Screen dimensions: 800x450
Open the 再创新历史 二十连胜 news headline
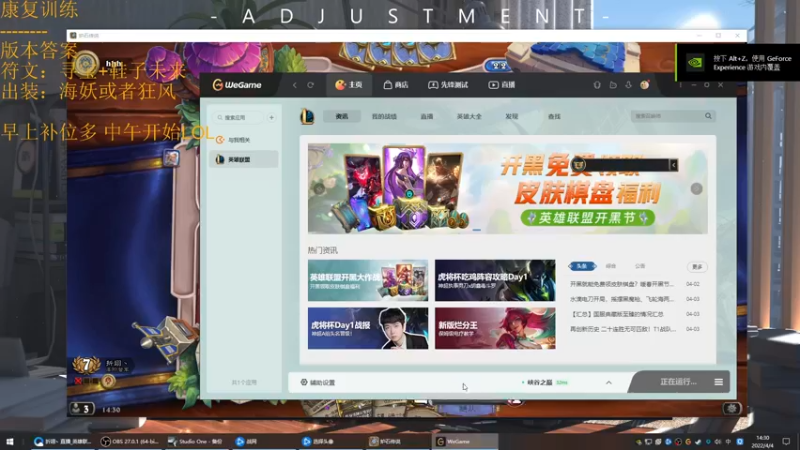(x=622, y=329)
